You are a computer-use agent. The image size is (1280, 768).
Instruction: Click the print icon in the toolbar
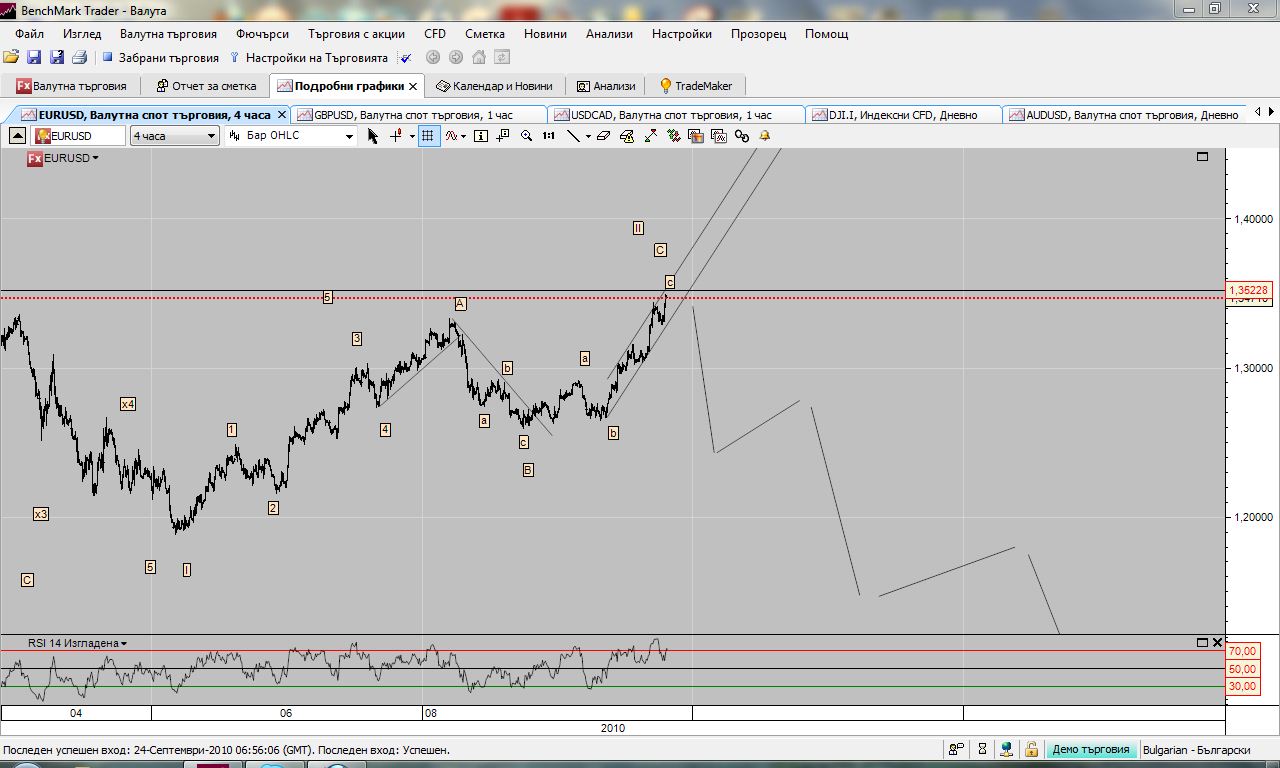(79, 58)
